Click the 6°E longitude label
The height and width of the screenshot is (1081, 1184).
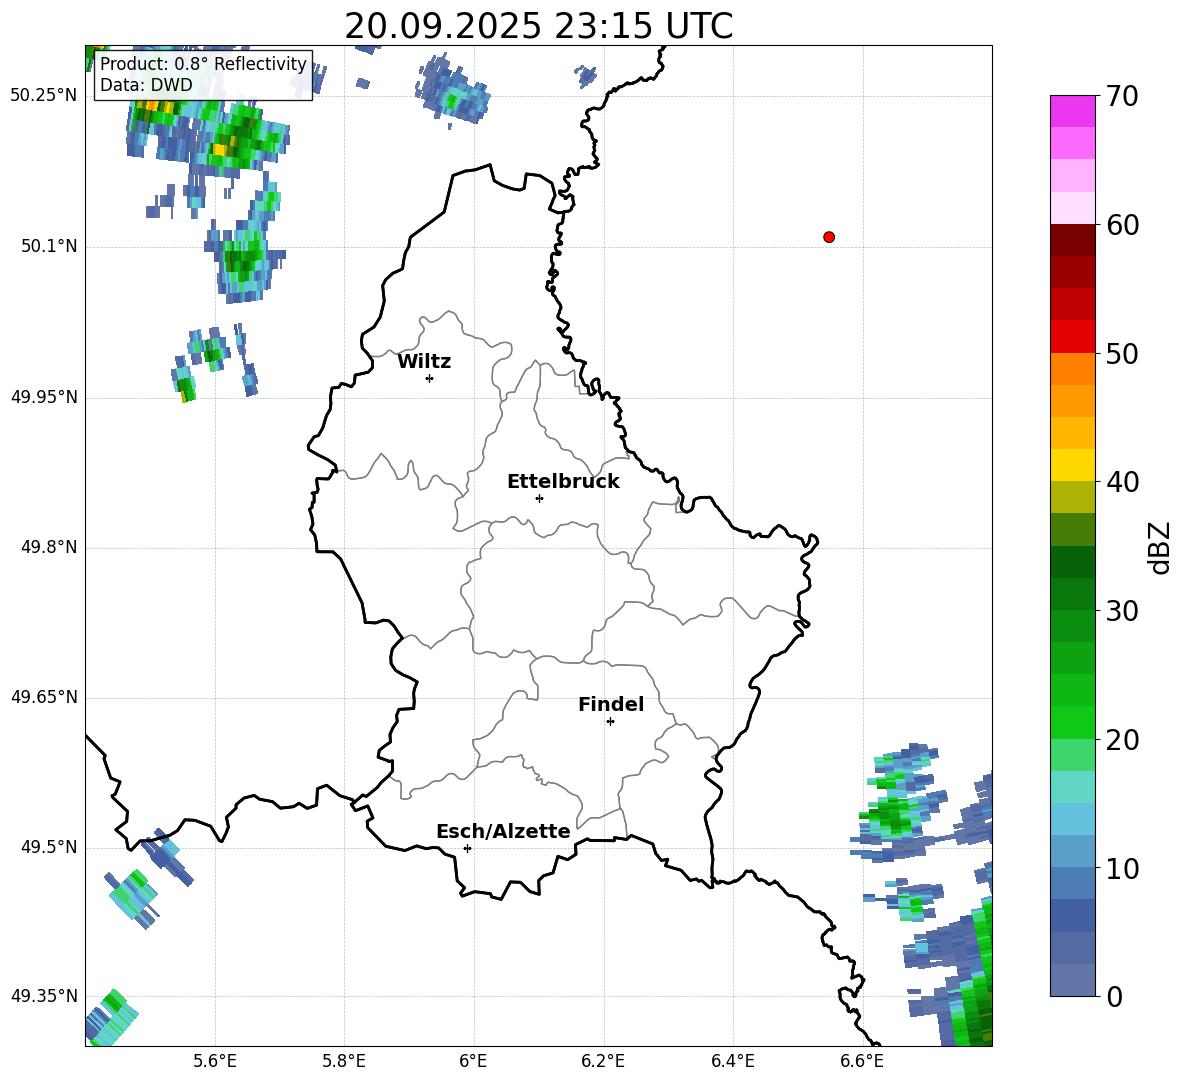[473, 1061]
